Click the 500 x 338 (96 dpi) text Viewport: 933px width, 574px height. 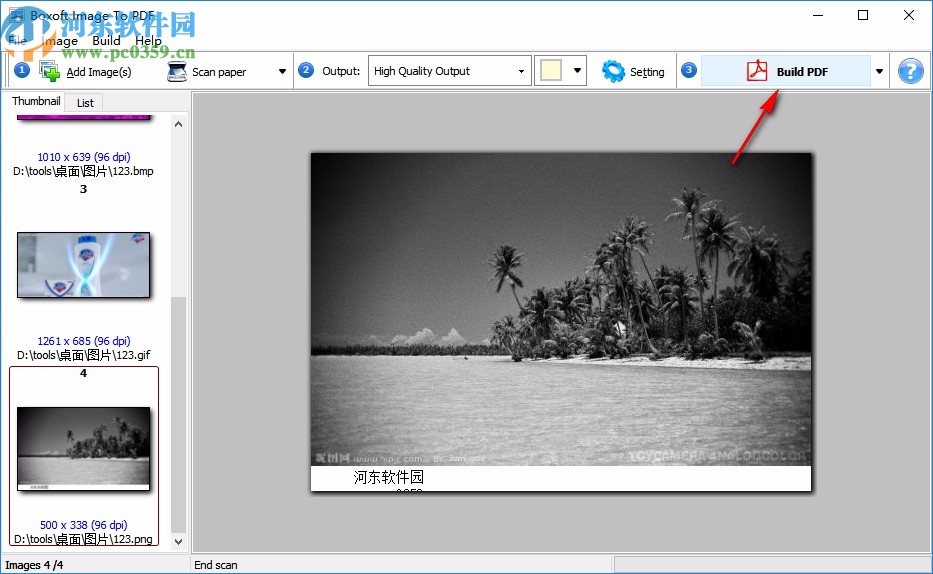coord(83,525)
